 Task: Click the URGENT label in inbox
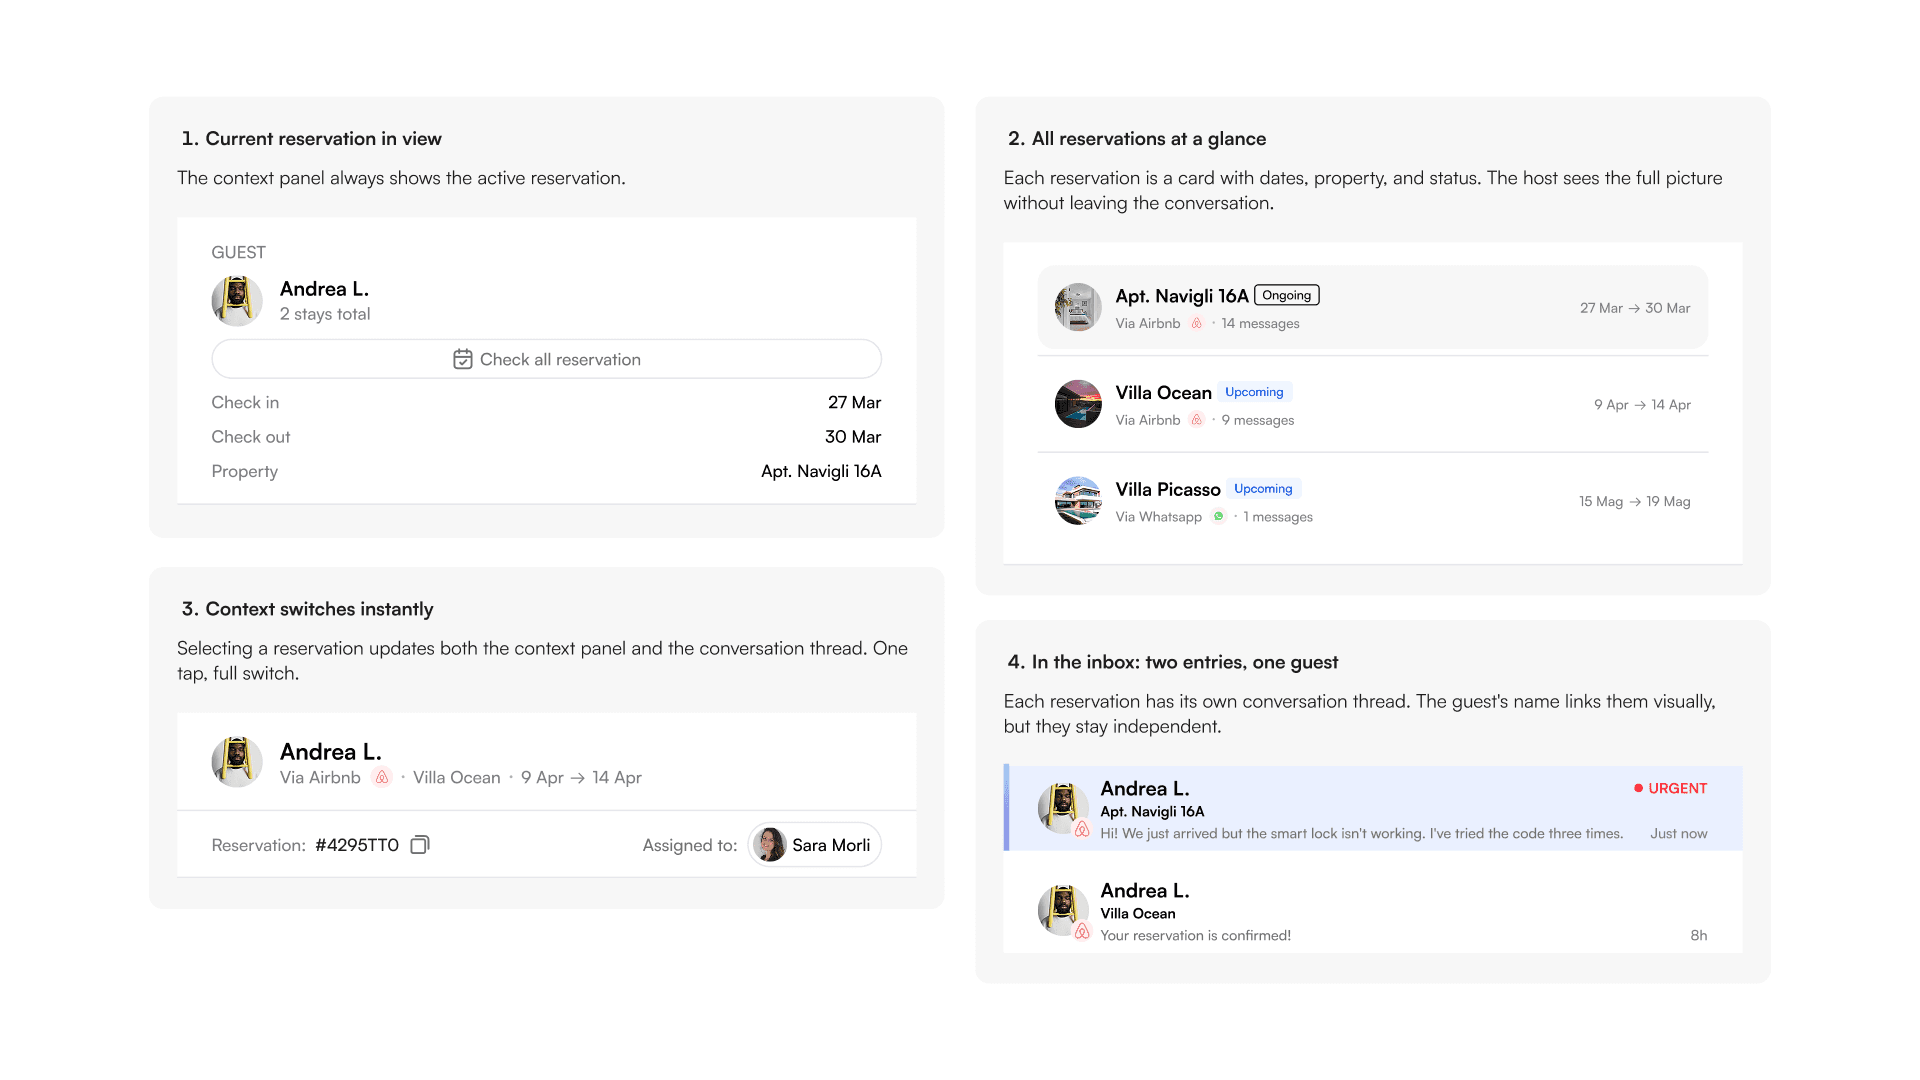click(1670, 788)
